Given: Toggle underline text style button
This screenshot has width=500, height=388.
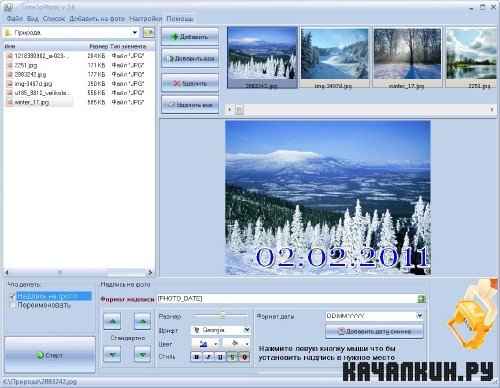Looking at the screenshot, I should point(220,357).
